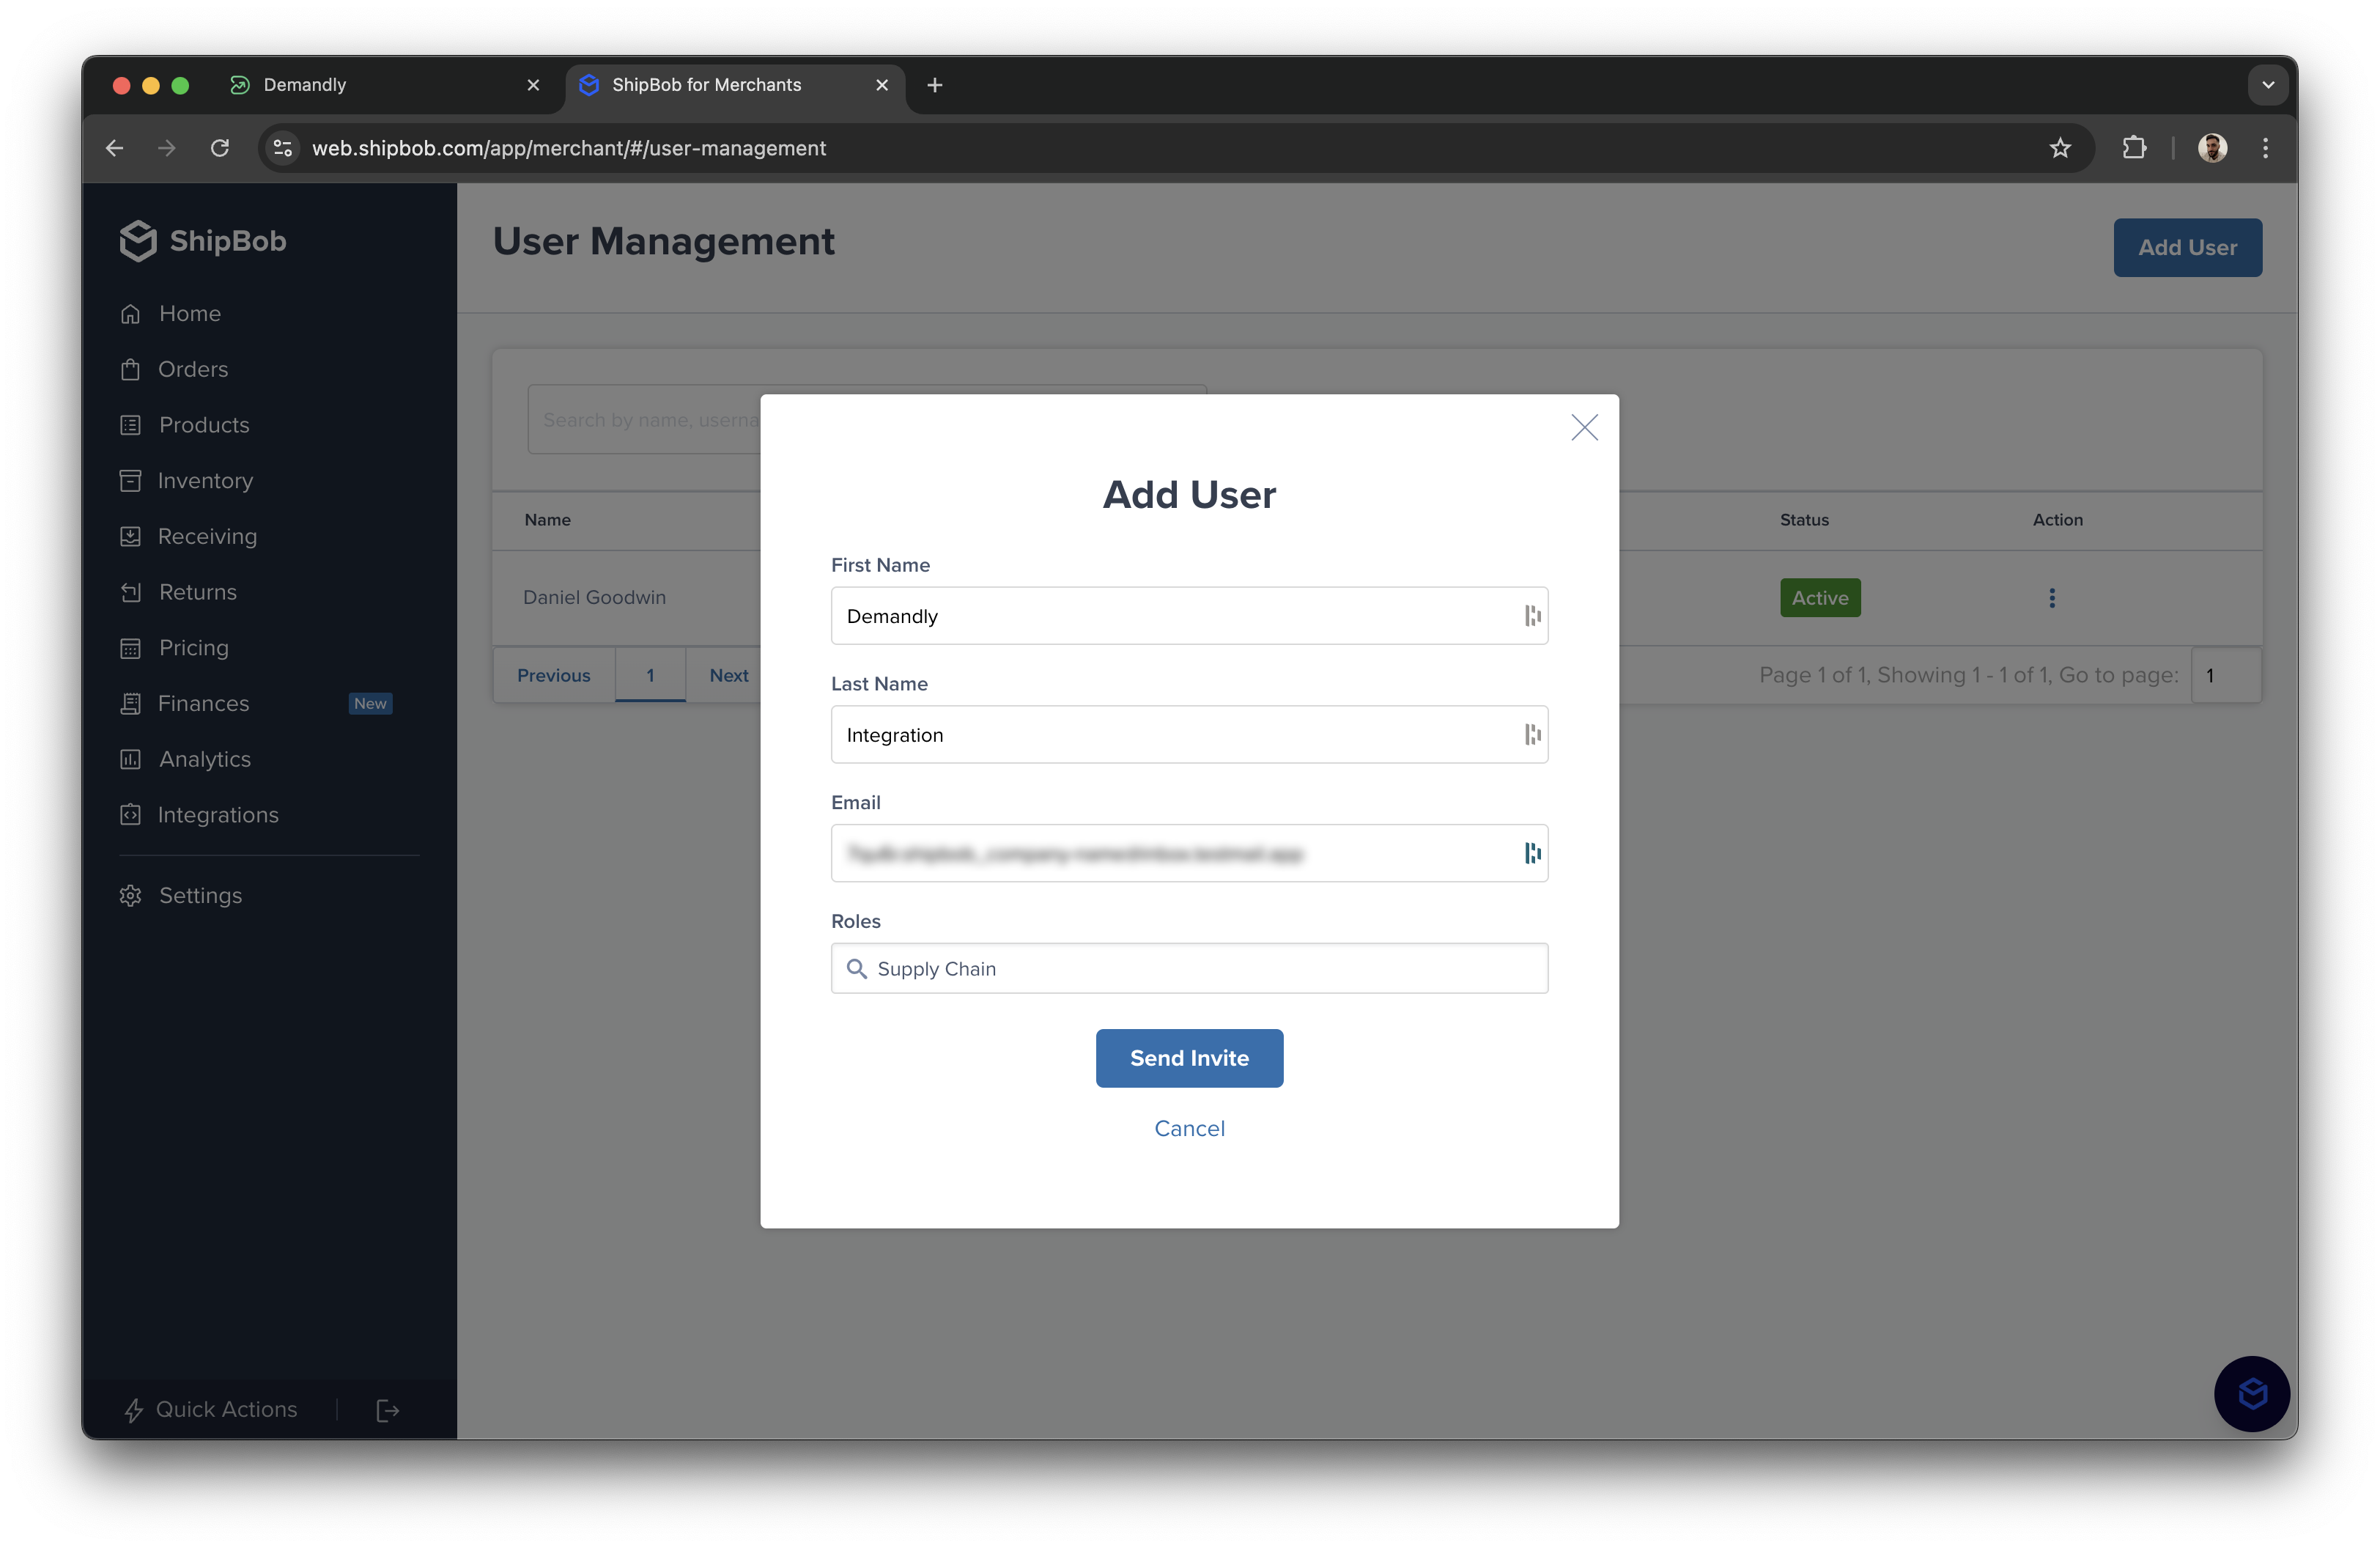Open the ShipBob chat bubble
Screen dimensions: 2380x1548
(x=2251, y=1393)
